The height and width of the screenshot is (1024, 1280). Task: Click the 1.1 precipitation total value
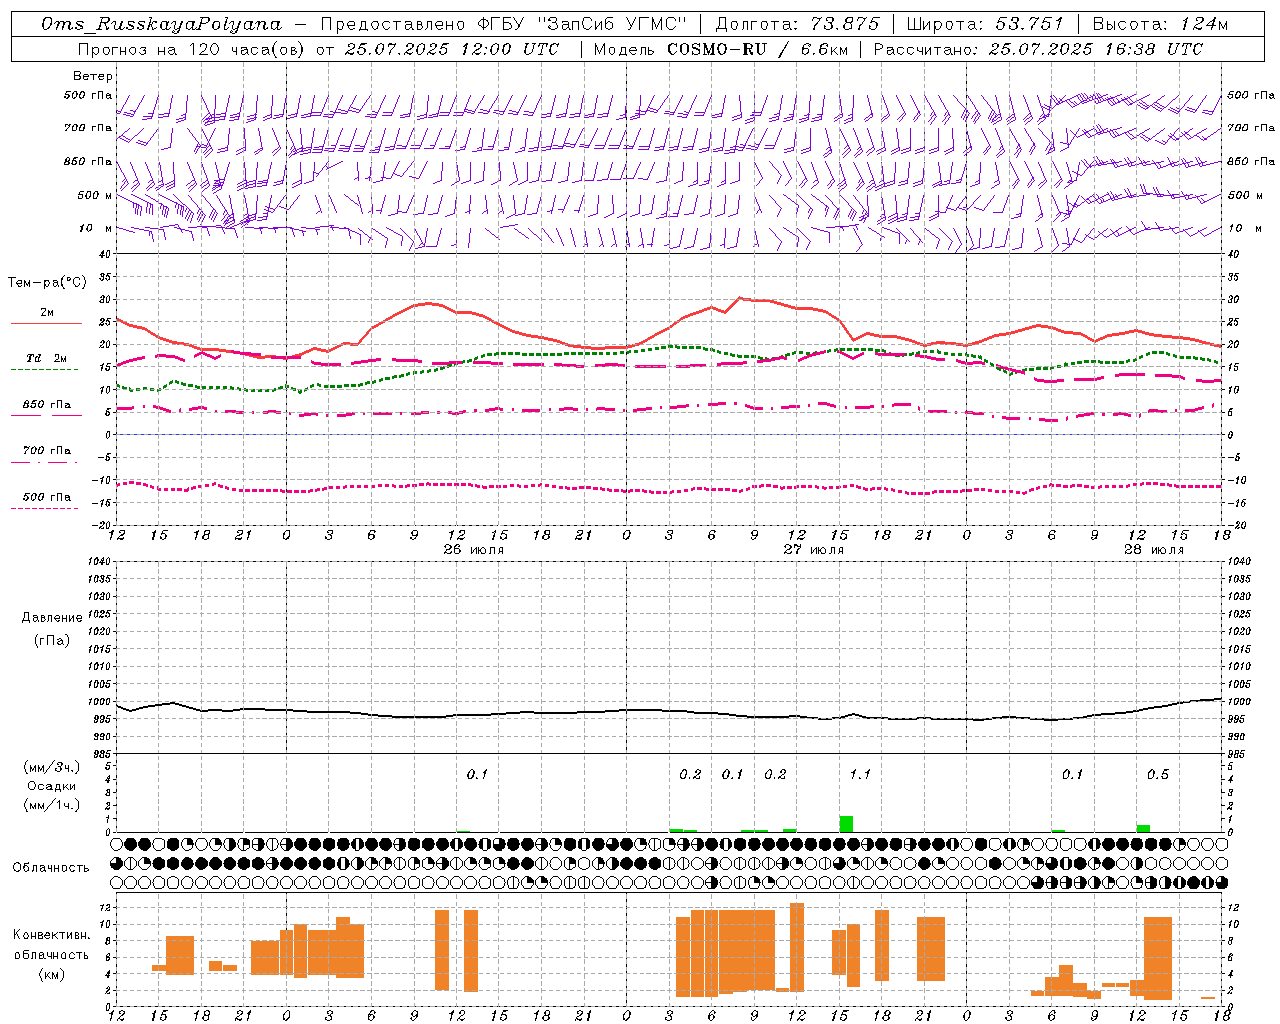860,774
